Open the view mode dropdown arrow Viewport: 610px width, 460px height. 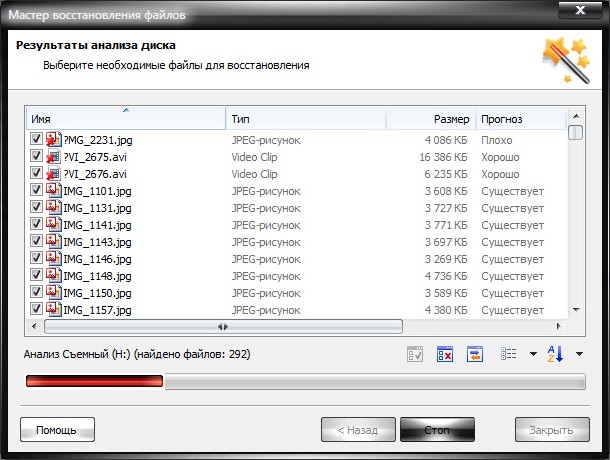[533, 354]
